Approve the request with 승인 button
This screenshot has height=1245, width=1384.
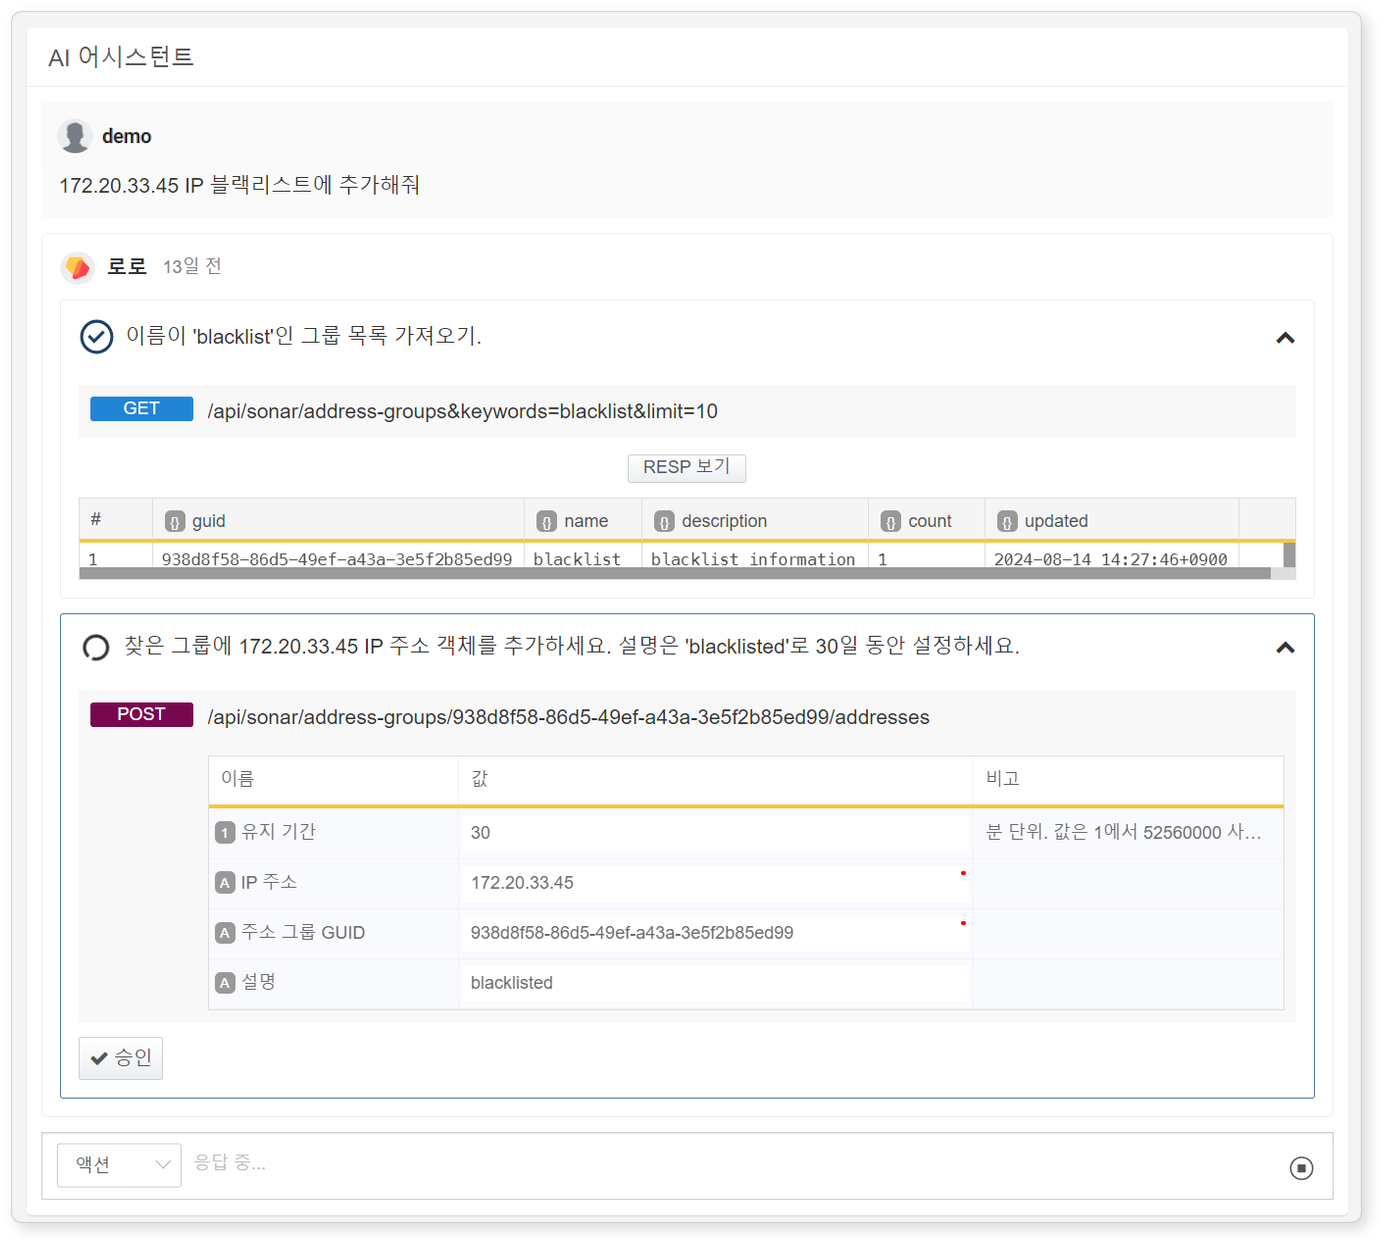click(x=120, y=1058)
